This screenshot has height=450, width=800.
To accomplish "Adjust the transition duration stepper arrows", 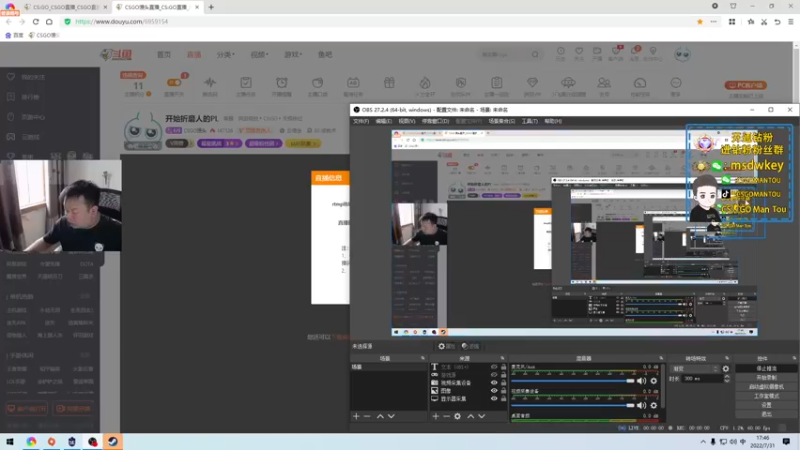I will (727, 379).
